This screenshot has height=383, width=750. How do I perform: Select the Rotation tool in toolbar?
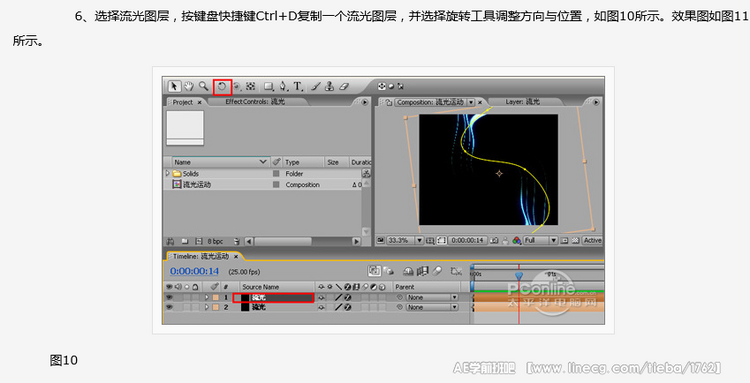pyautogui.click(x=222, y=87)
